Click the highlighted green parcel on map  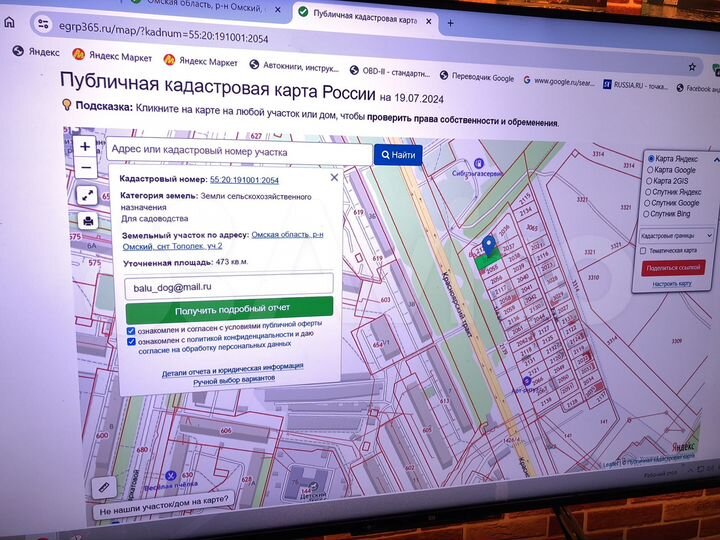pyautogui.click(x=486, y=261)
